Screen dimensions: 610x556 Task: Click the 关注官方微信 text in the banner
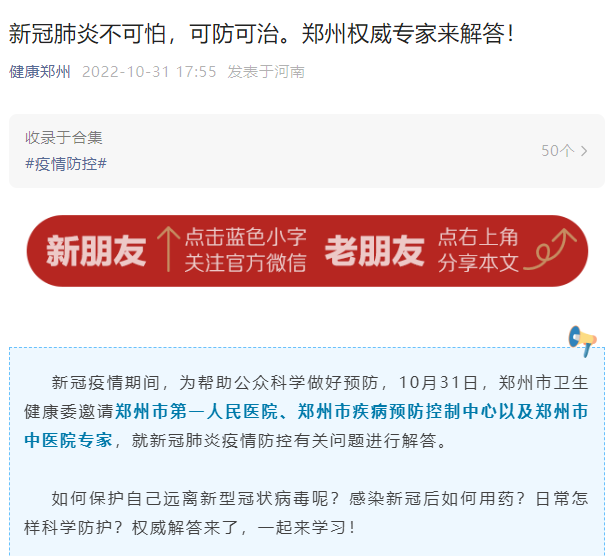pyautogui.click(x=245, y=263)
